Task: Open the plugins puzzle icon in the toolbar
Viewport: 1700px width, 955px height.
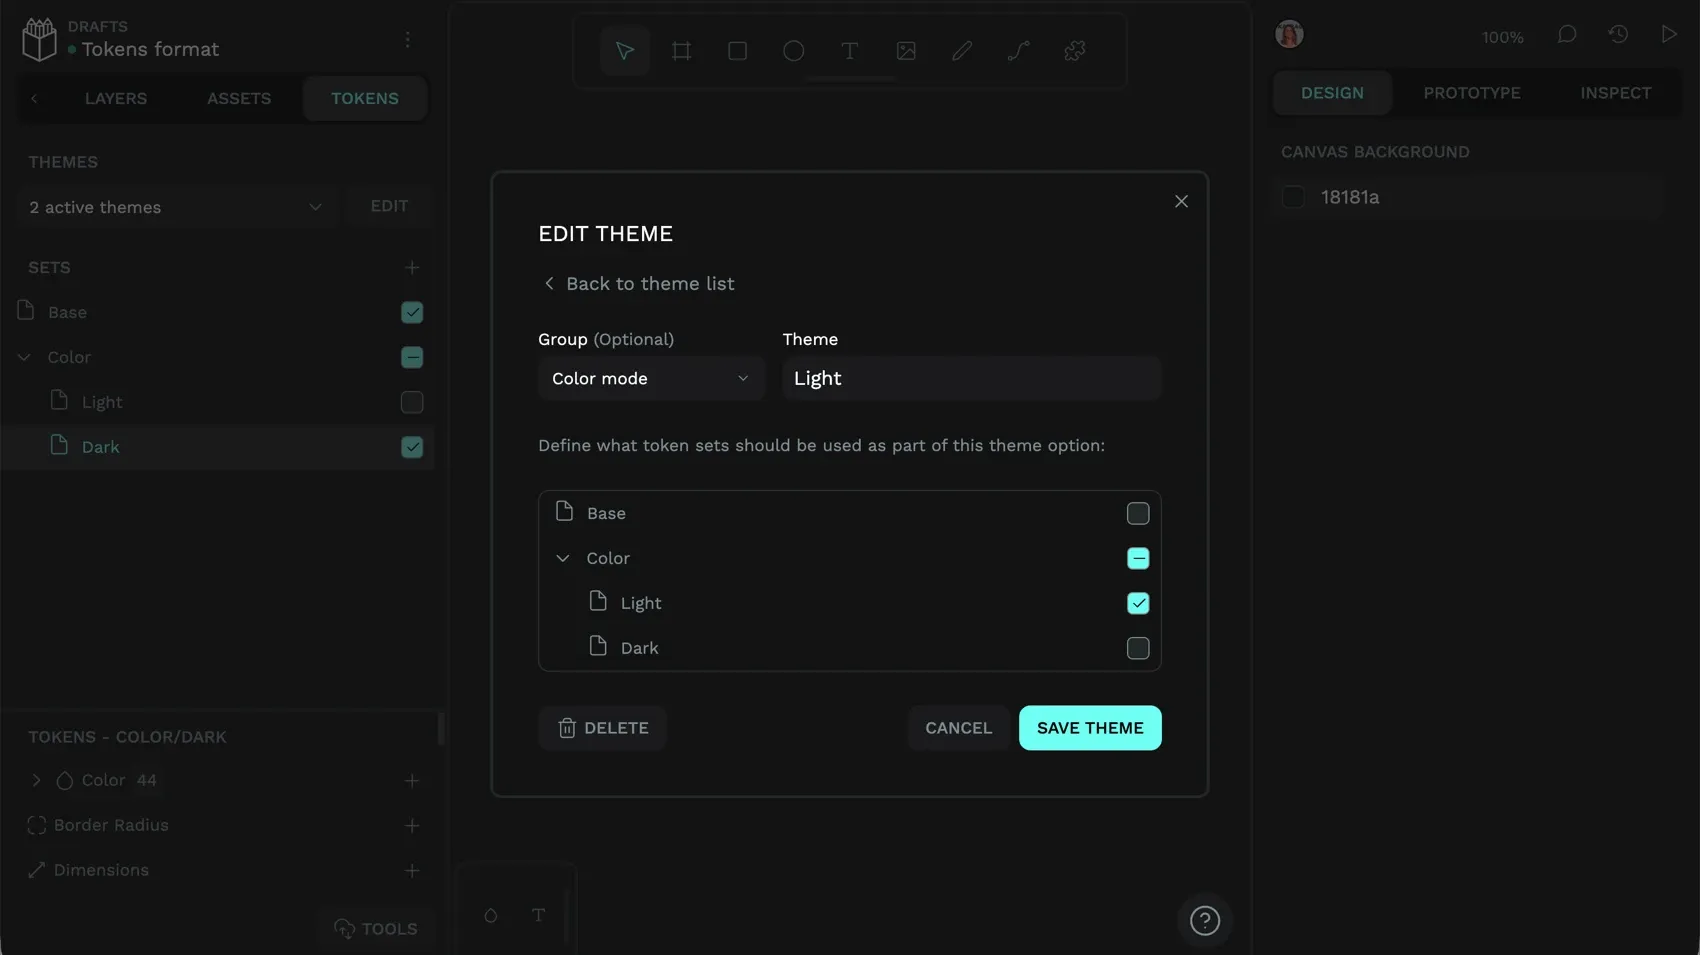Action: coord(1074,50)
